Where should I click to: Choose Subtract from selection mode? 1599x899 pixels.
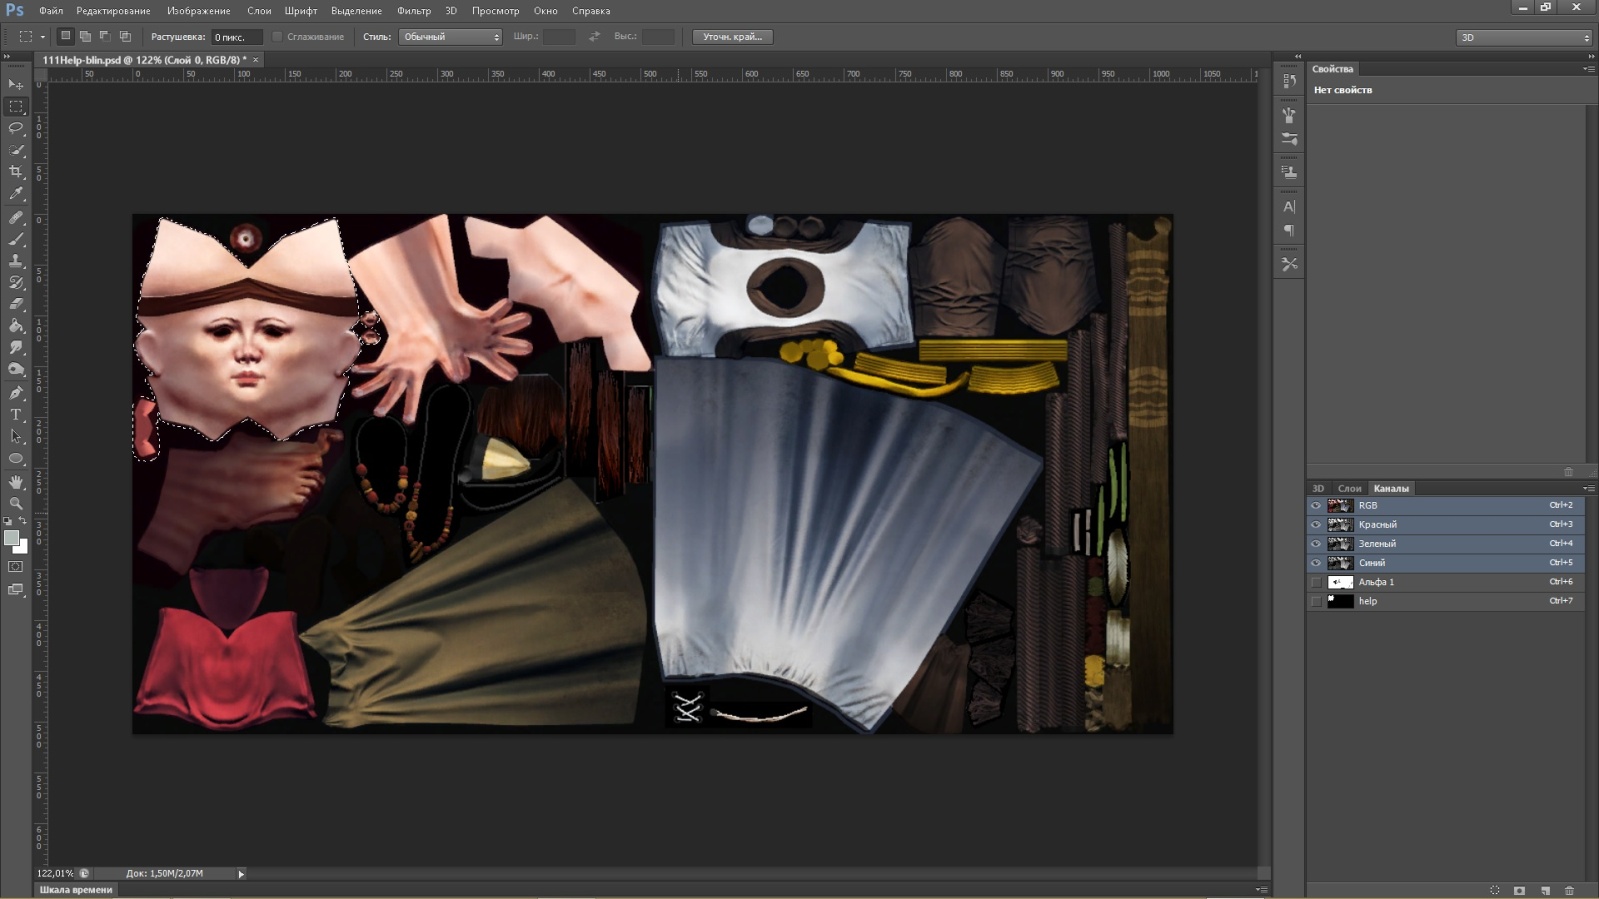[105, 36]
